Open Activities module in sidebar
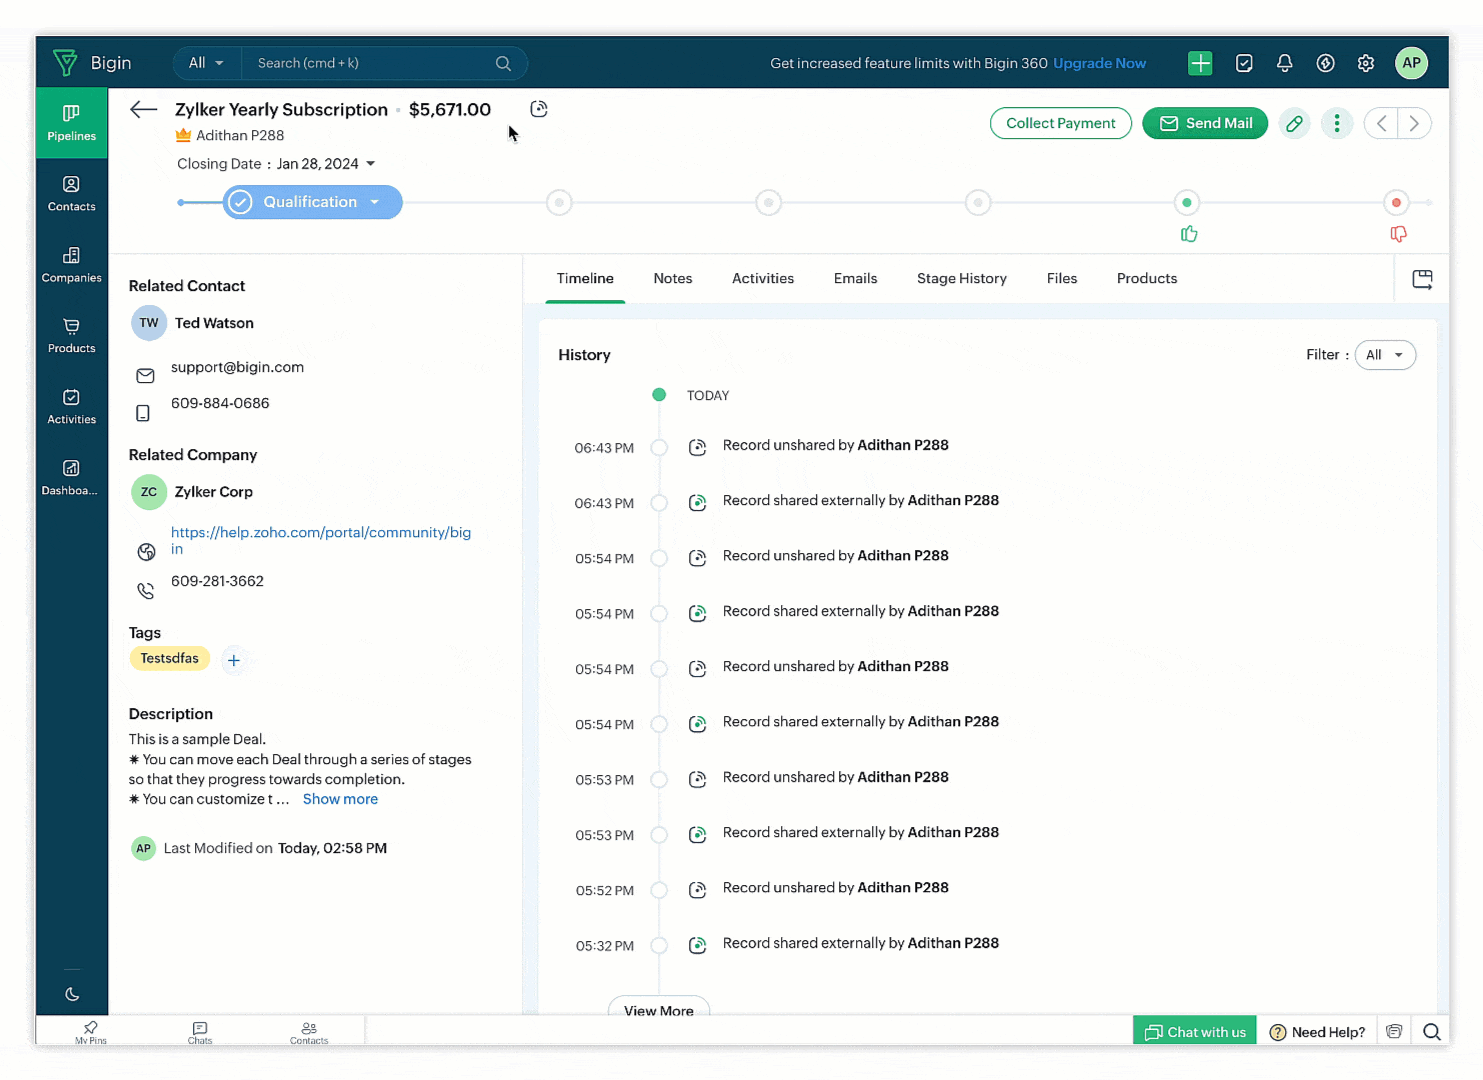Viewport: 1483px width, 1080px height. click(72, 407)
